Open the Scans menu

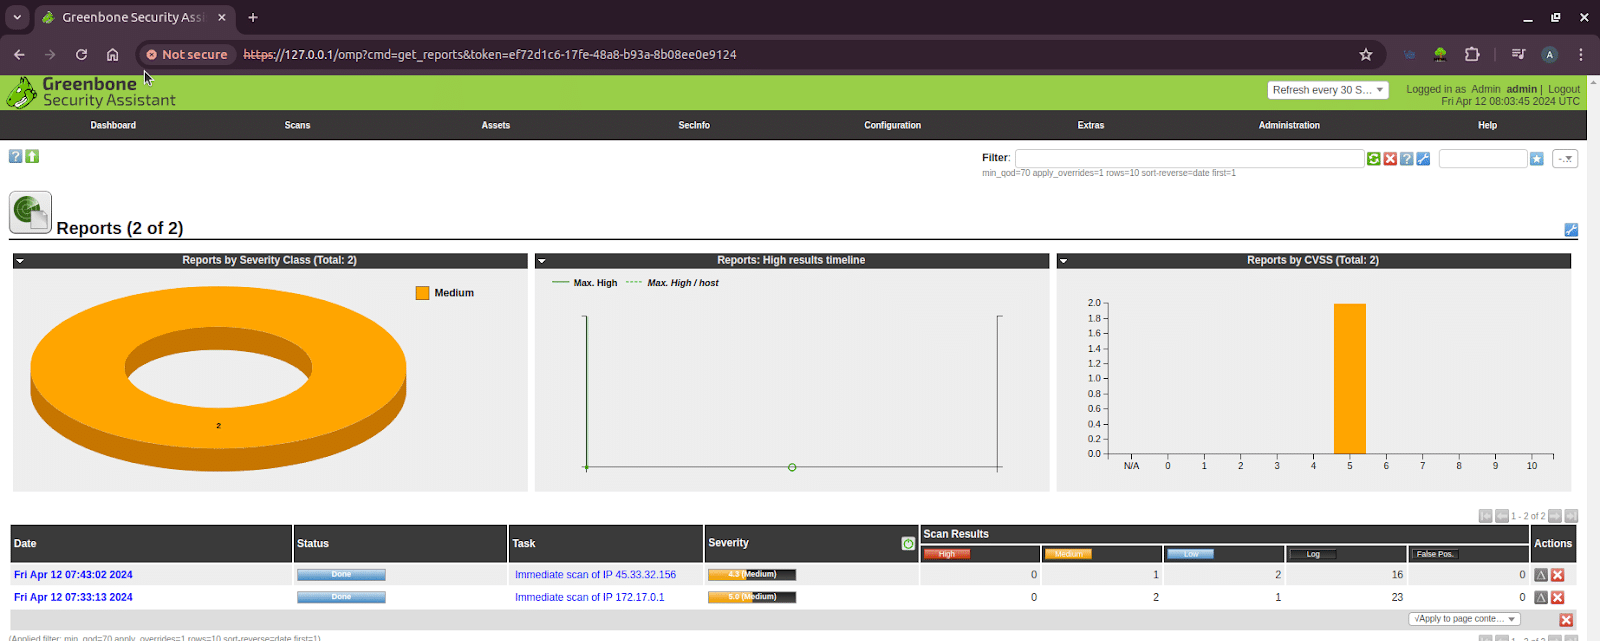coord(297,125)
